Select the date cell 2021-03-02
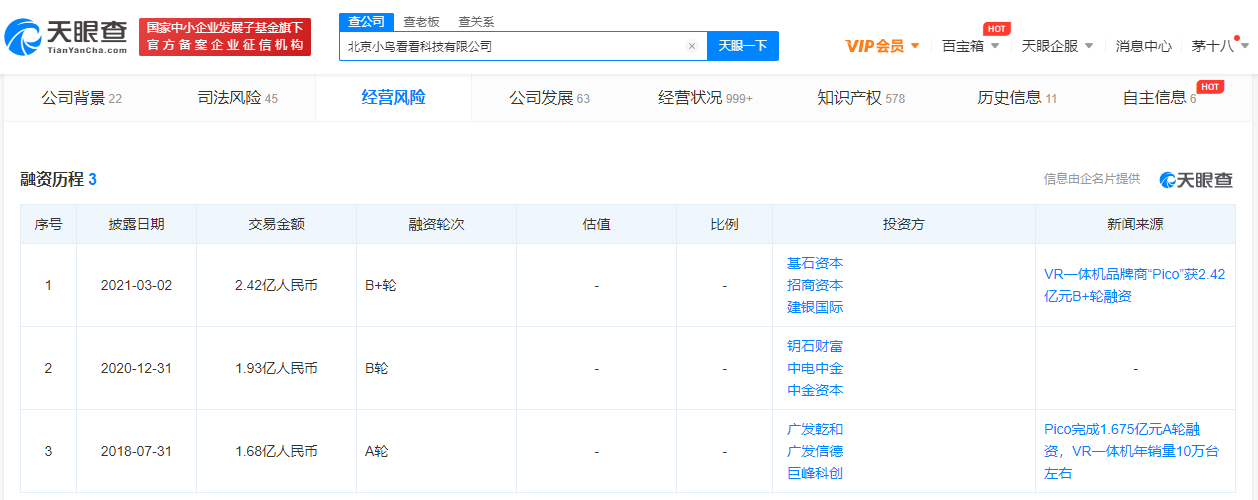1258x500 pixels. pos(136,286)
